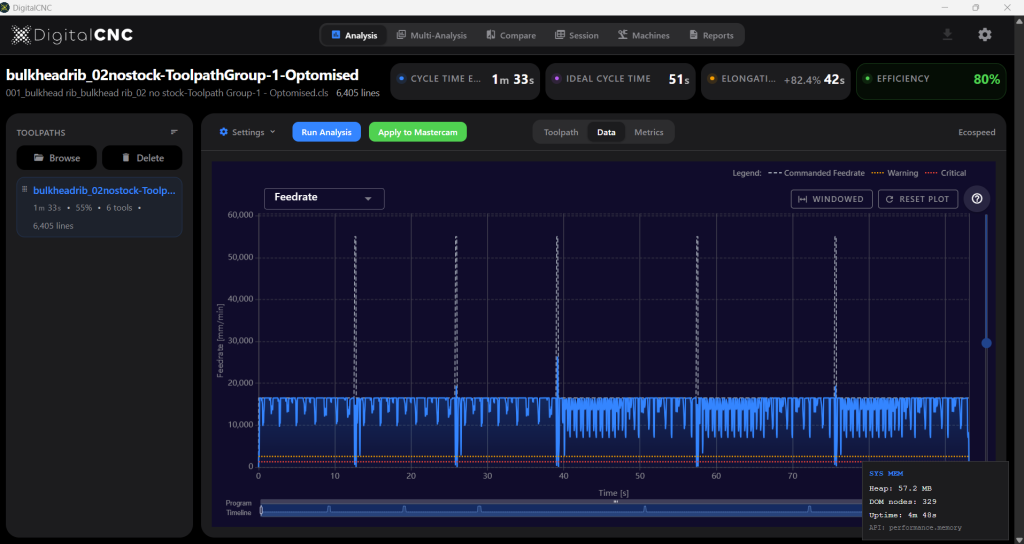Open the Machines tab
The image size is (1024, 544).
(x=644, y=35)
